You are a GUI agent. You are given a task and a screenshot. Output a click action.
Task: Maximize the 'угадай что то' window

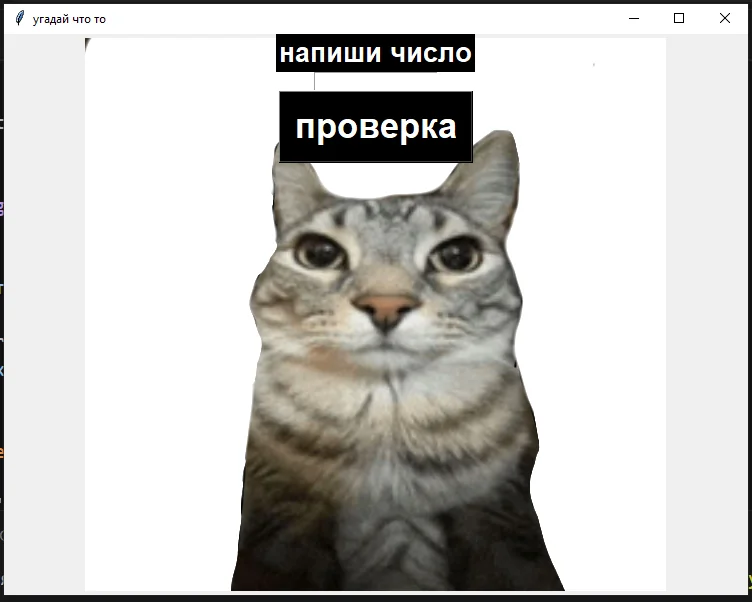coord(679,18)
